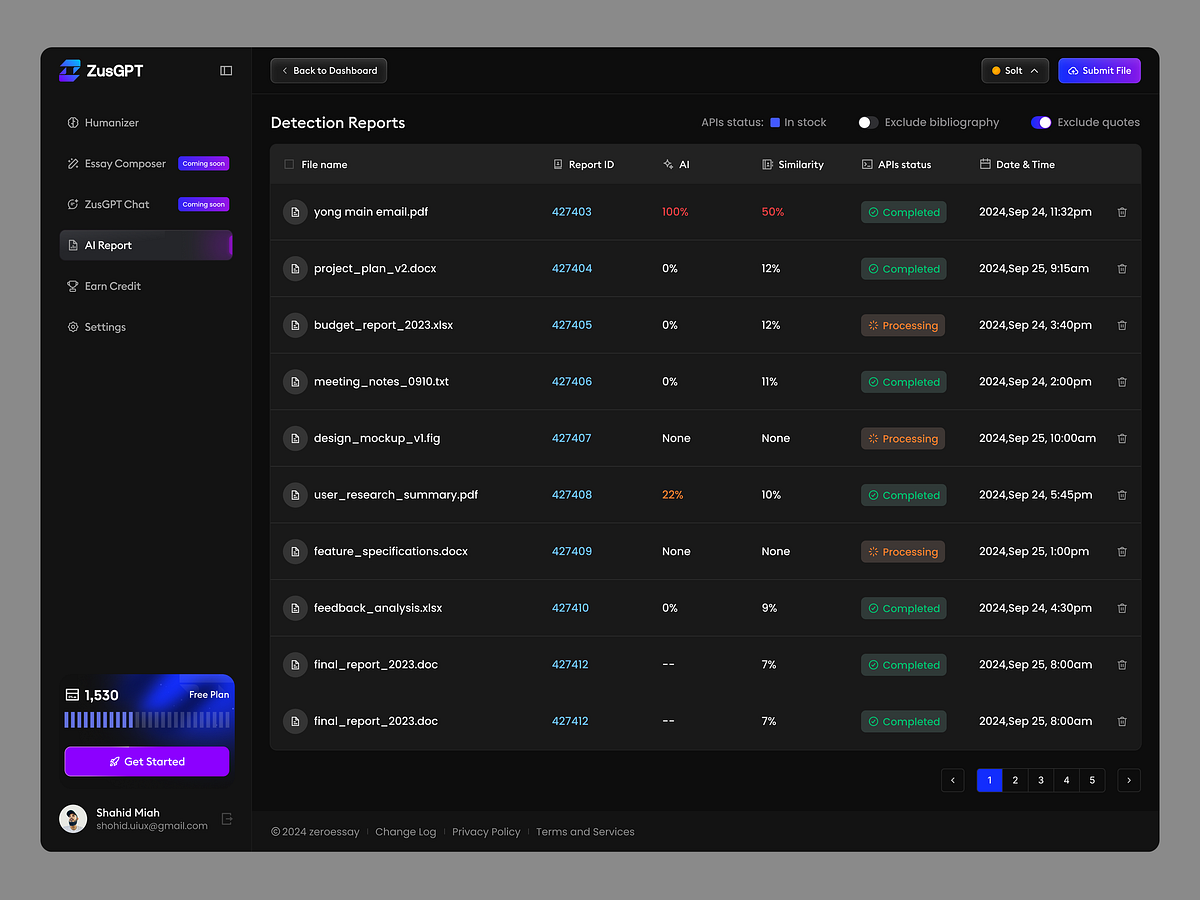Check the select-all File name checkbox
The width and height of the screenshot is (1200, 900).
290,164
